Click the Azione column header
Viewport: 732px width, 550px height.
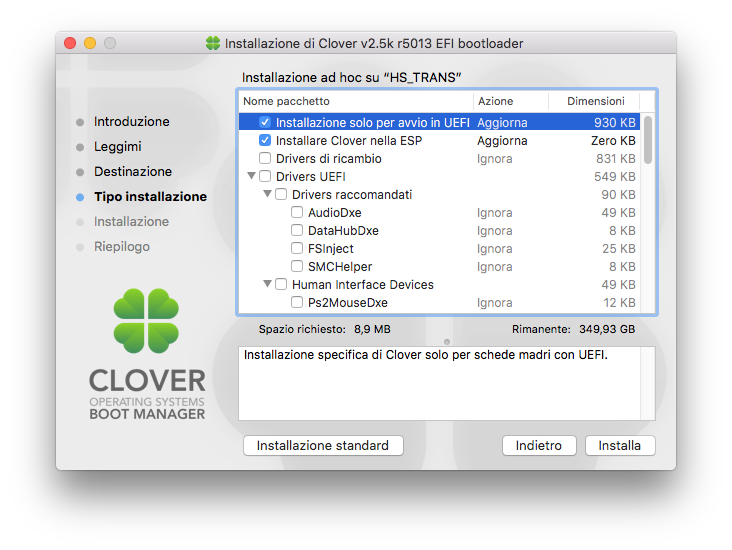(x=511, y=101)
